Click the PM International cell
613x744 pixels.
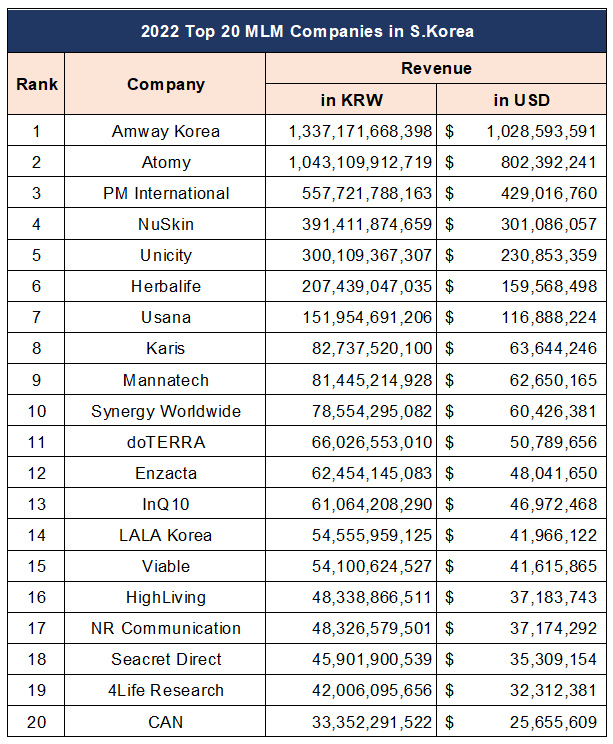tap(166, 193)
